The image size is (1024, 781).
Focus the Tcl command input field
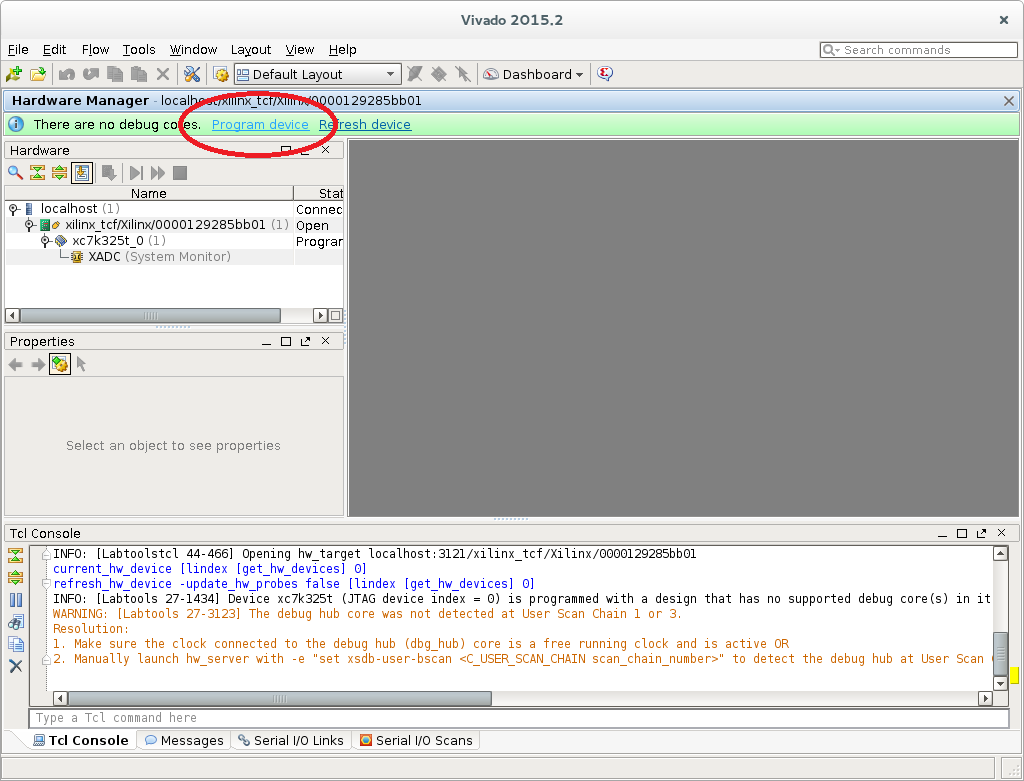(x=519, y=718)
